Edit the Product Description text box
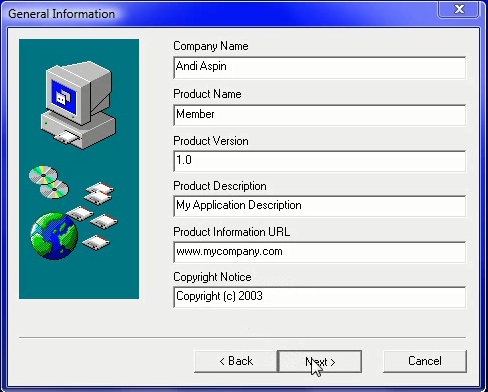The image size is (488, 392). pos(319,206)
